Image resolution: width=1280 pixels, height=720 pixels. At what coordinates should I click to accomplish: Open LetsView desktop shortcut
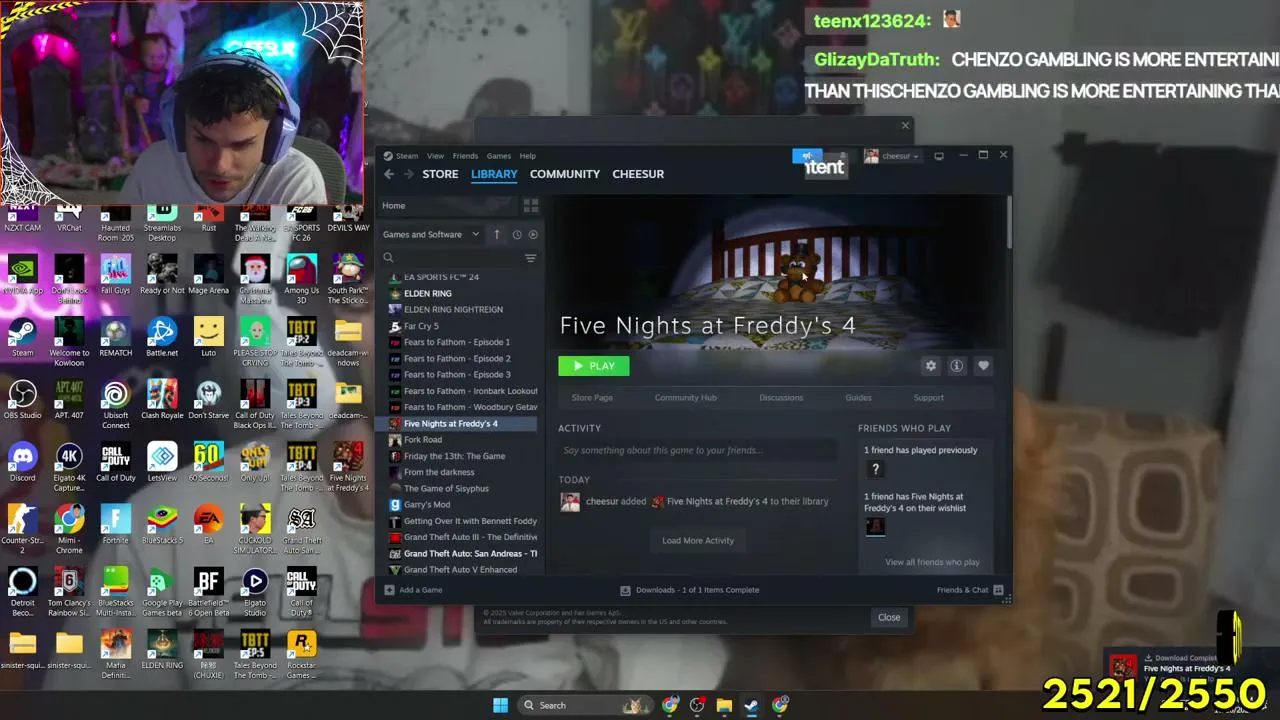point(162,464)
